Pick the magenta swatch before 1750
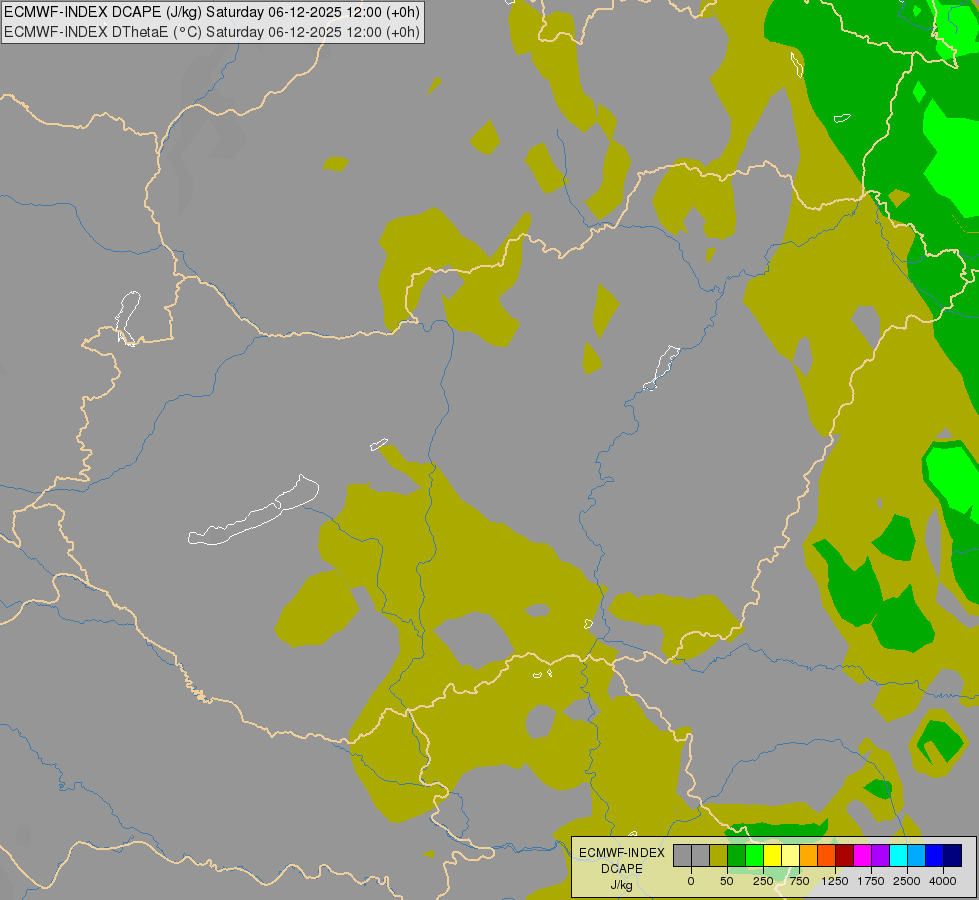 863,856
